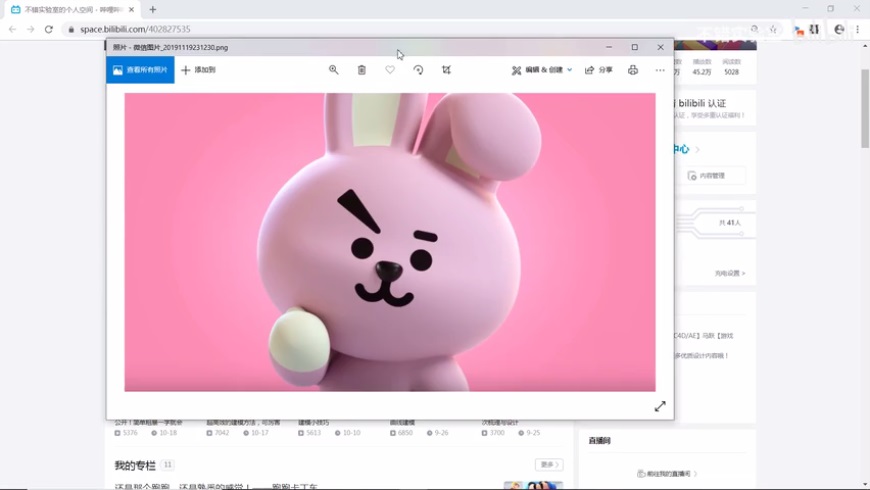The width and height of the screenshot is (870, 490).
Task: Click the article thumbnail beside the 我的专栏 entry
Action: 533,486
